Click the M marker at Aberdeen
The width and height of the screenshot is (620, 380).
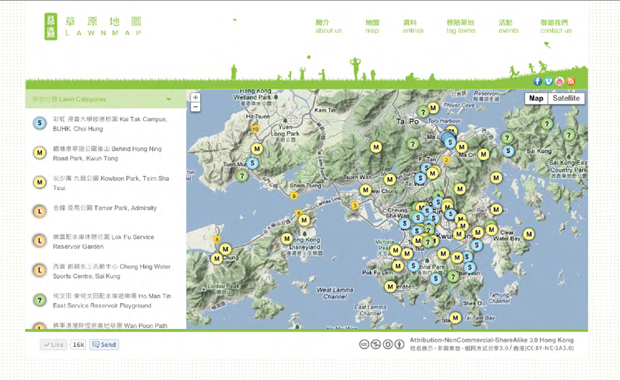(390, 286)
